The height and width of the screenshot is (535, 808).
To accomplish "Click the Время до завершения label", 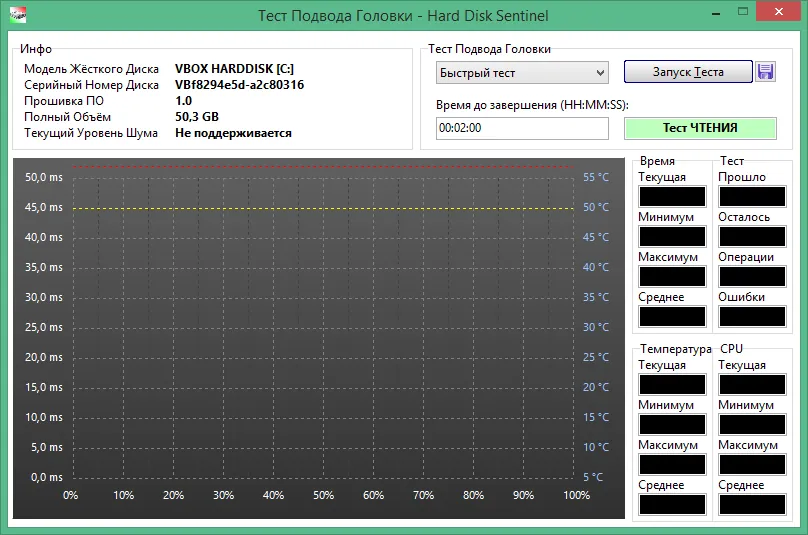I will tap(532, 105).
